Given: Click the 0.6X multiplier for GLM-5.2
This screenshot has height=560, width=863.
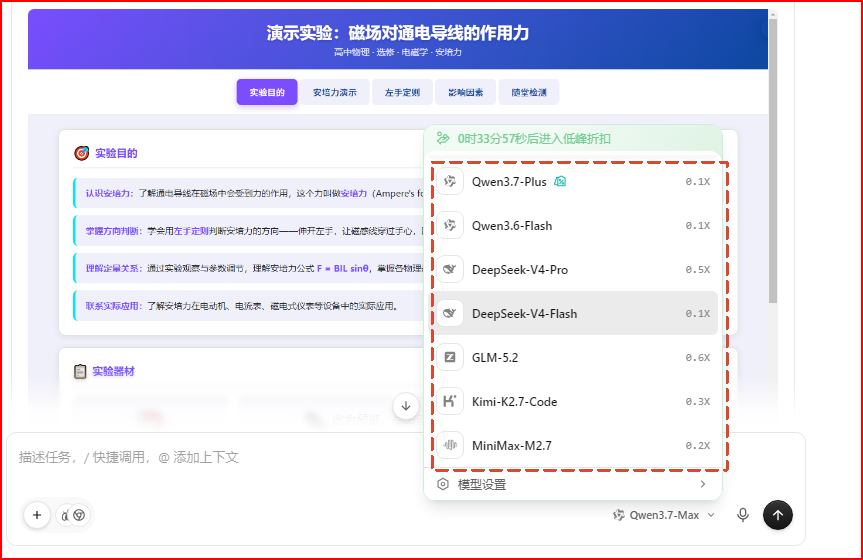Looking at the screenshot, I should click(x=697, y=358).
